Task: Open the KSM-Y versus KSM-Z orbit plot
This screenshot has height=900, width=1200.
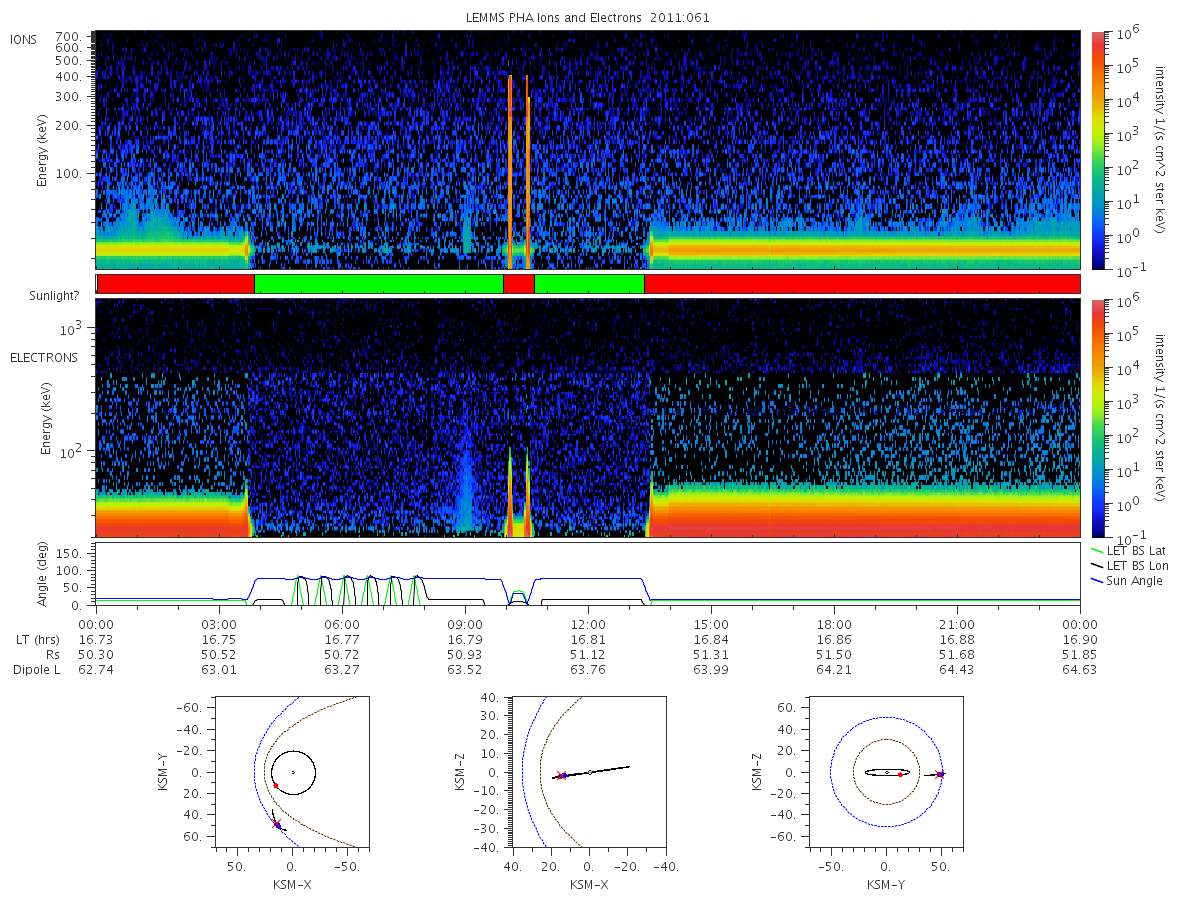Action: coord(885,772)
